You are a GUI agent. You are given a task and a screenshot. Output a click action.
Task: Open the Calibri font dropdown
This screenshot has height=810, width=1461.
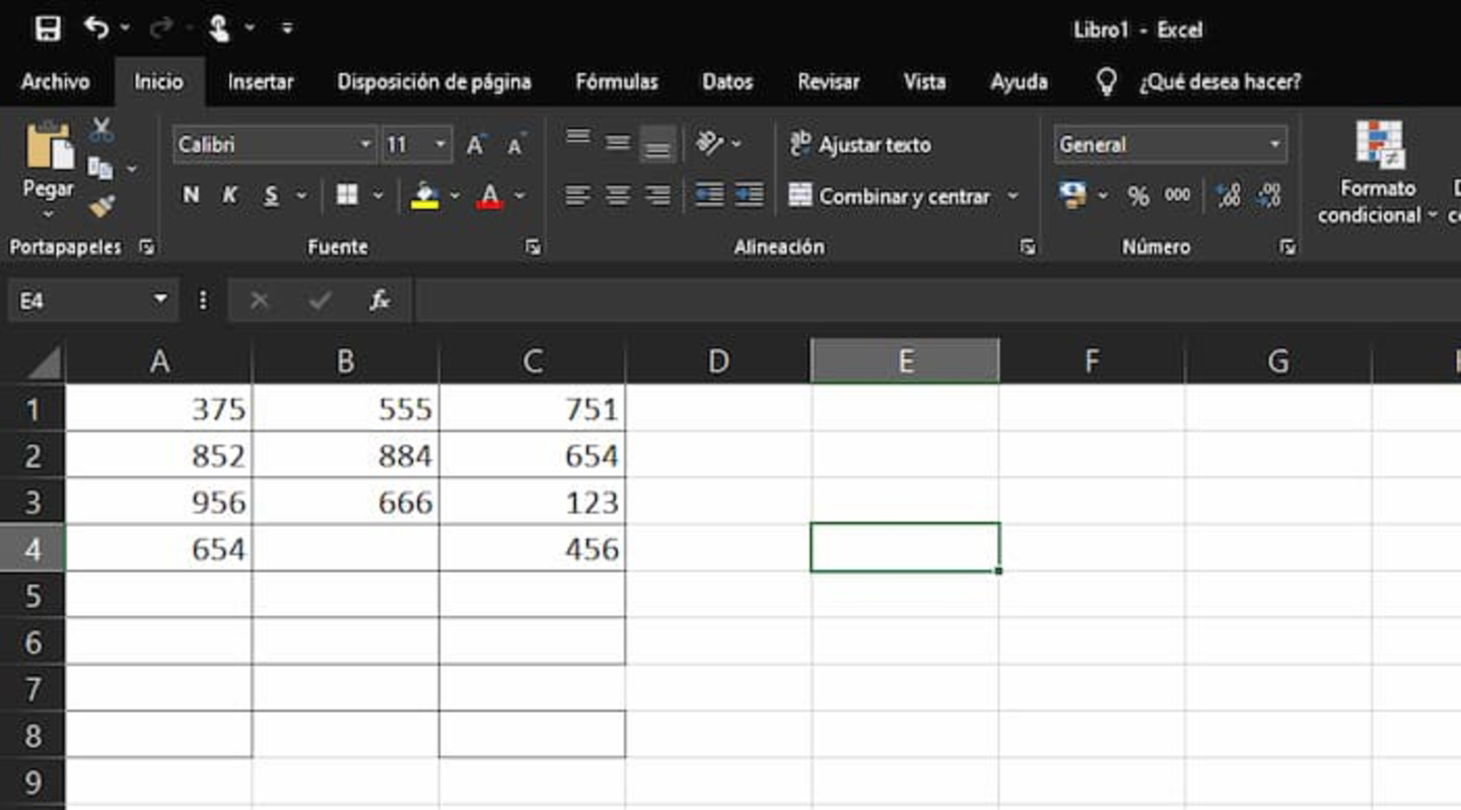pos(365,144)
